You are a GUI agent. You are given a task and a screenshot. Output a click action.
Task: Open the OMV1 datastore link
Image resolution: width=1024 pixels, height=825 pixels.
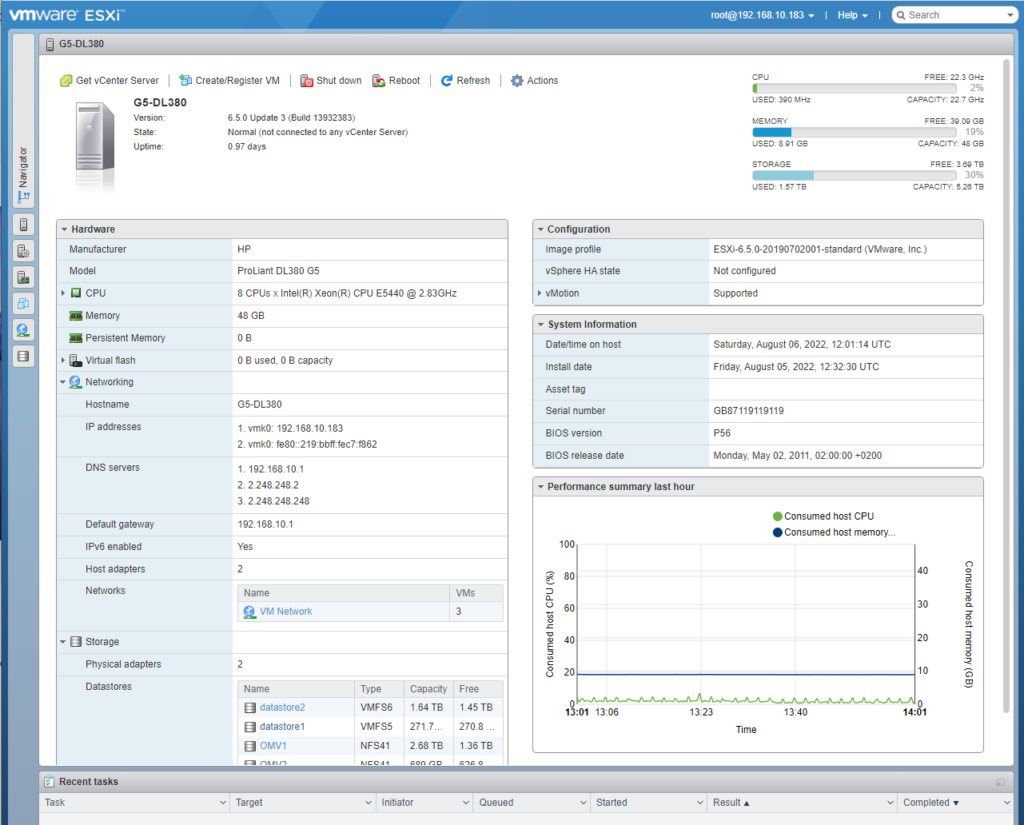coord(273,745)
